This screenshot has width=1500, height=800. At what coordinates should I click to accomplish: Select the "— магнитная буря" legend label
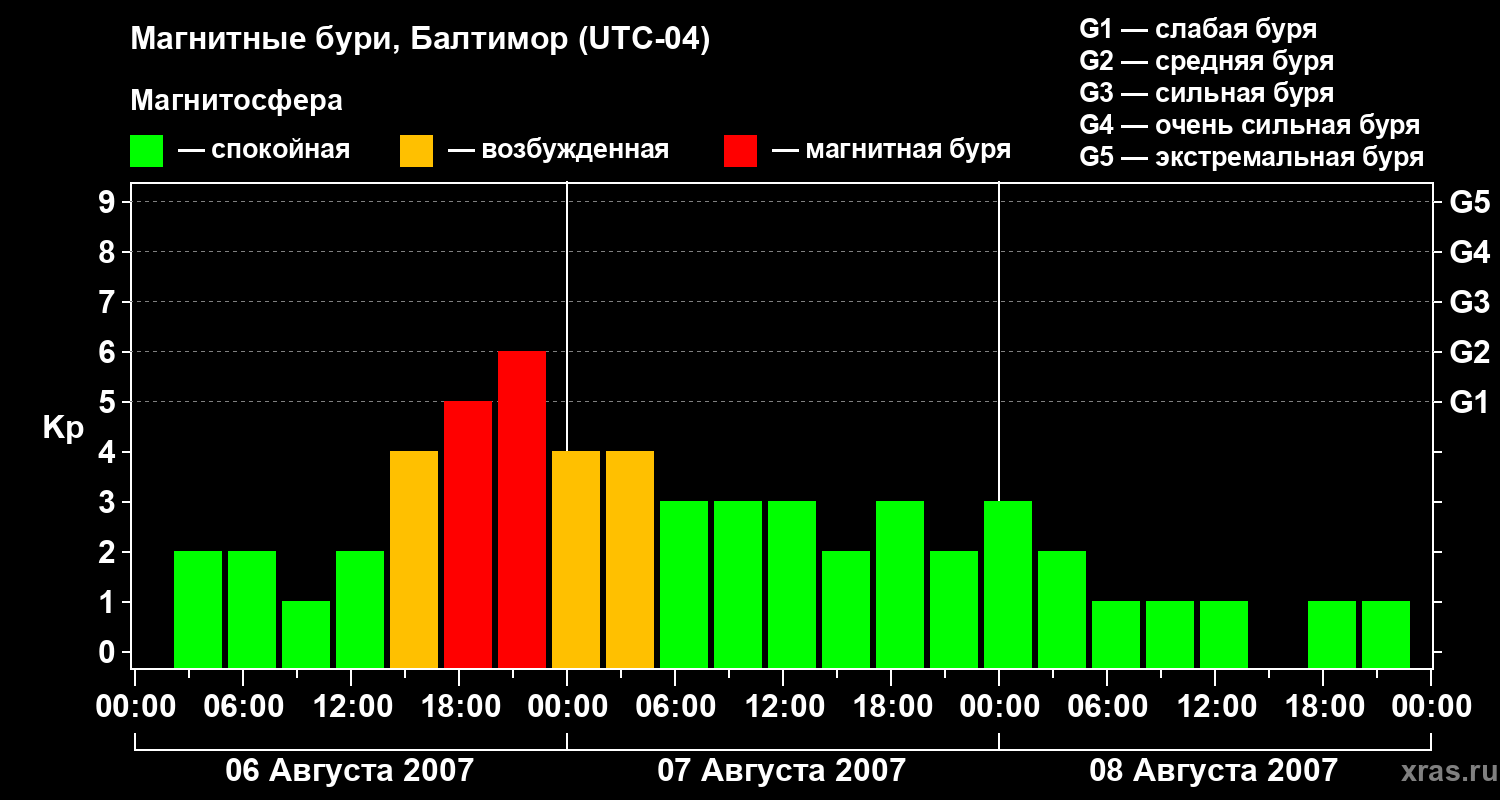[x=891, y=150]
